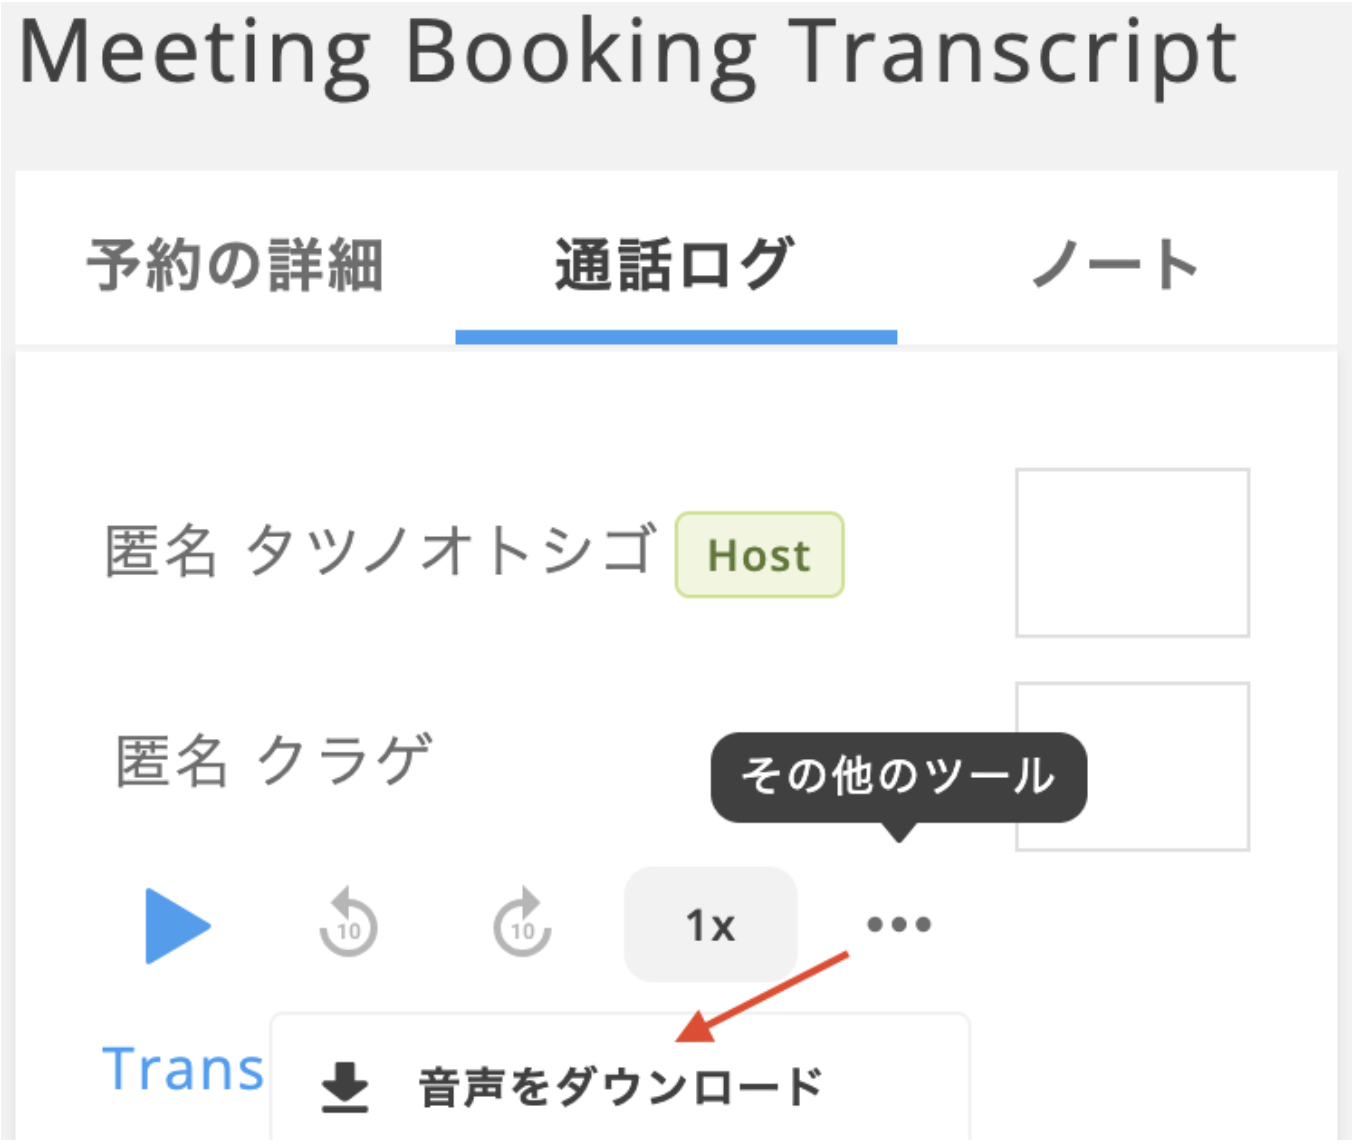Click the empty box beside タツノオトシゴ
This screenshot has width=1352, height=1148.
[1132, 552]
